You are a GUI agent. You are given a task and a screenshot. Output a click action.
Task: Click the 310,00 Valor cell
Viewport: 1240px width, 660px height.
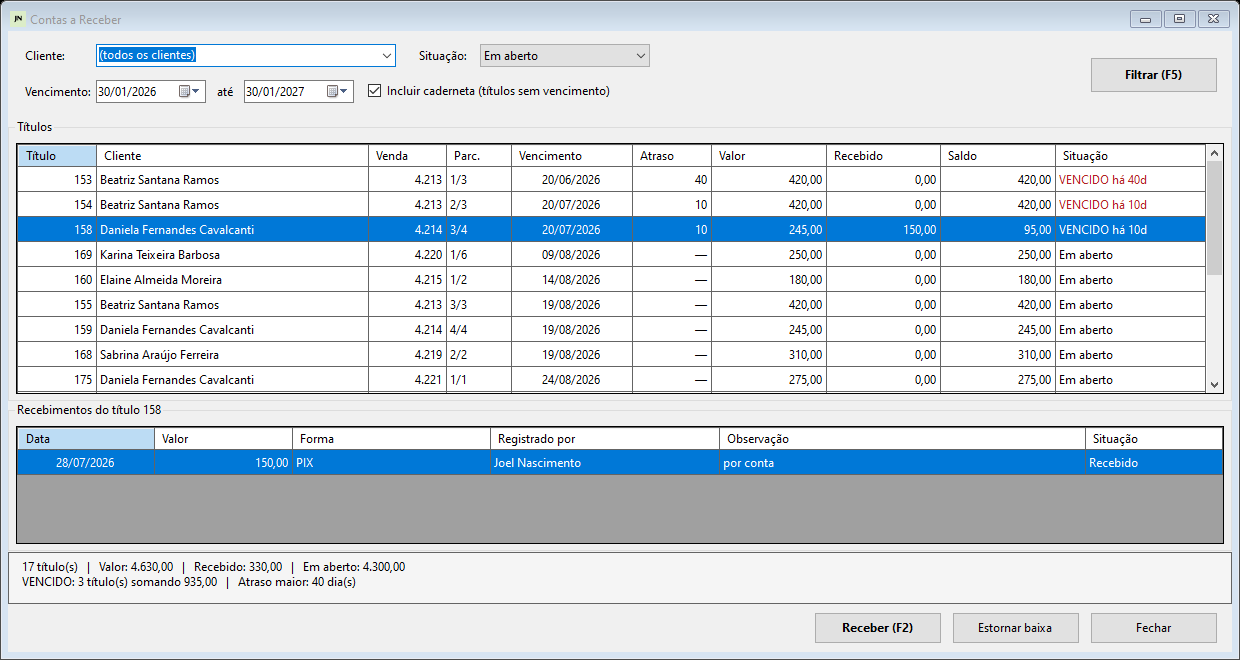click(769, 355)
